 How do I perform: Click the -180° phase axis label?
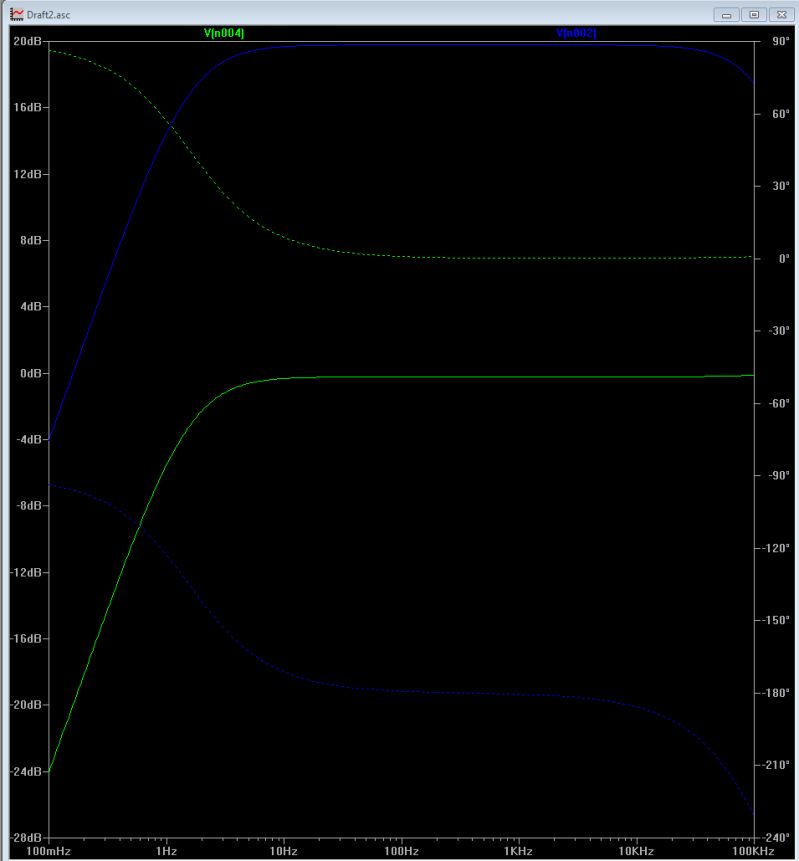[x=775, y=693]
